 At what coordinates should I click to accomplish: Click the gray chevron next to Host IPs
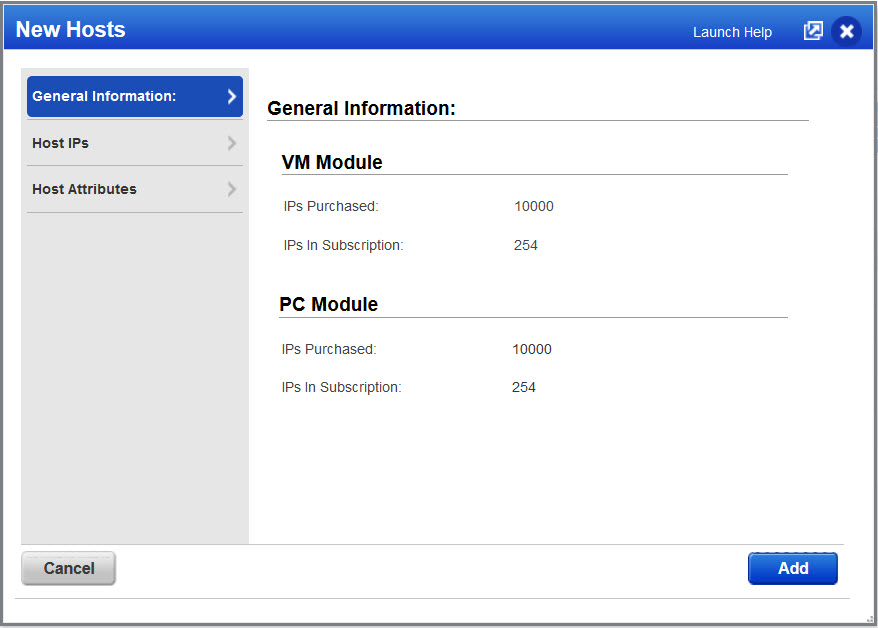pyautogui.click(x=231, y=143)
